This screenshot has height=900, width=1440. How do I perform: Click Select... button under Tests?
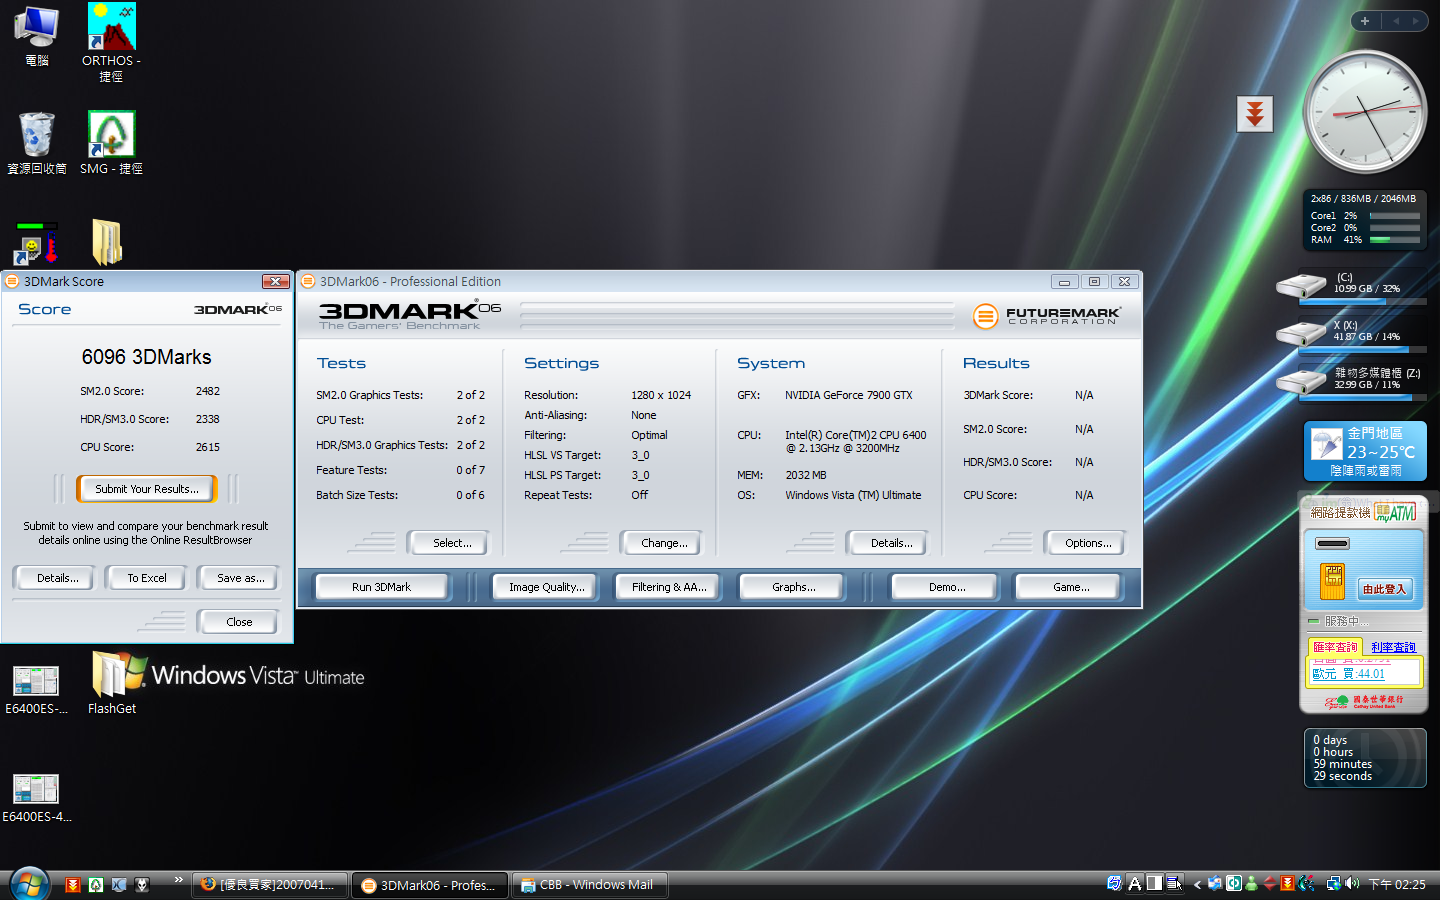tap(451, 543)
